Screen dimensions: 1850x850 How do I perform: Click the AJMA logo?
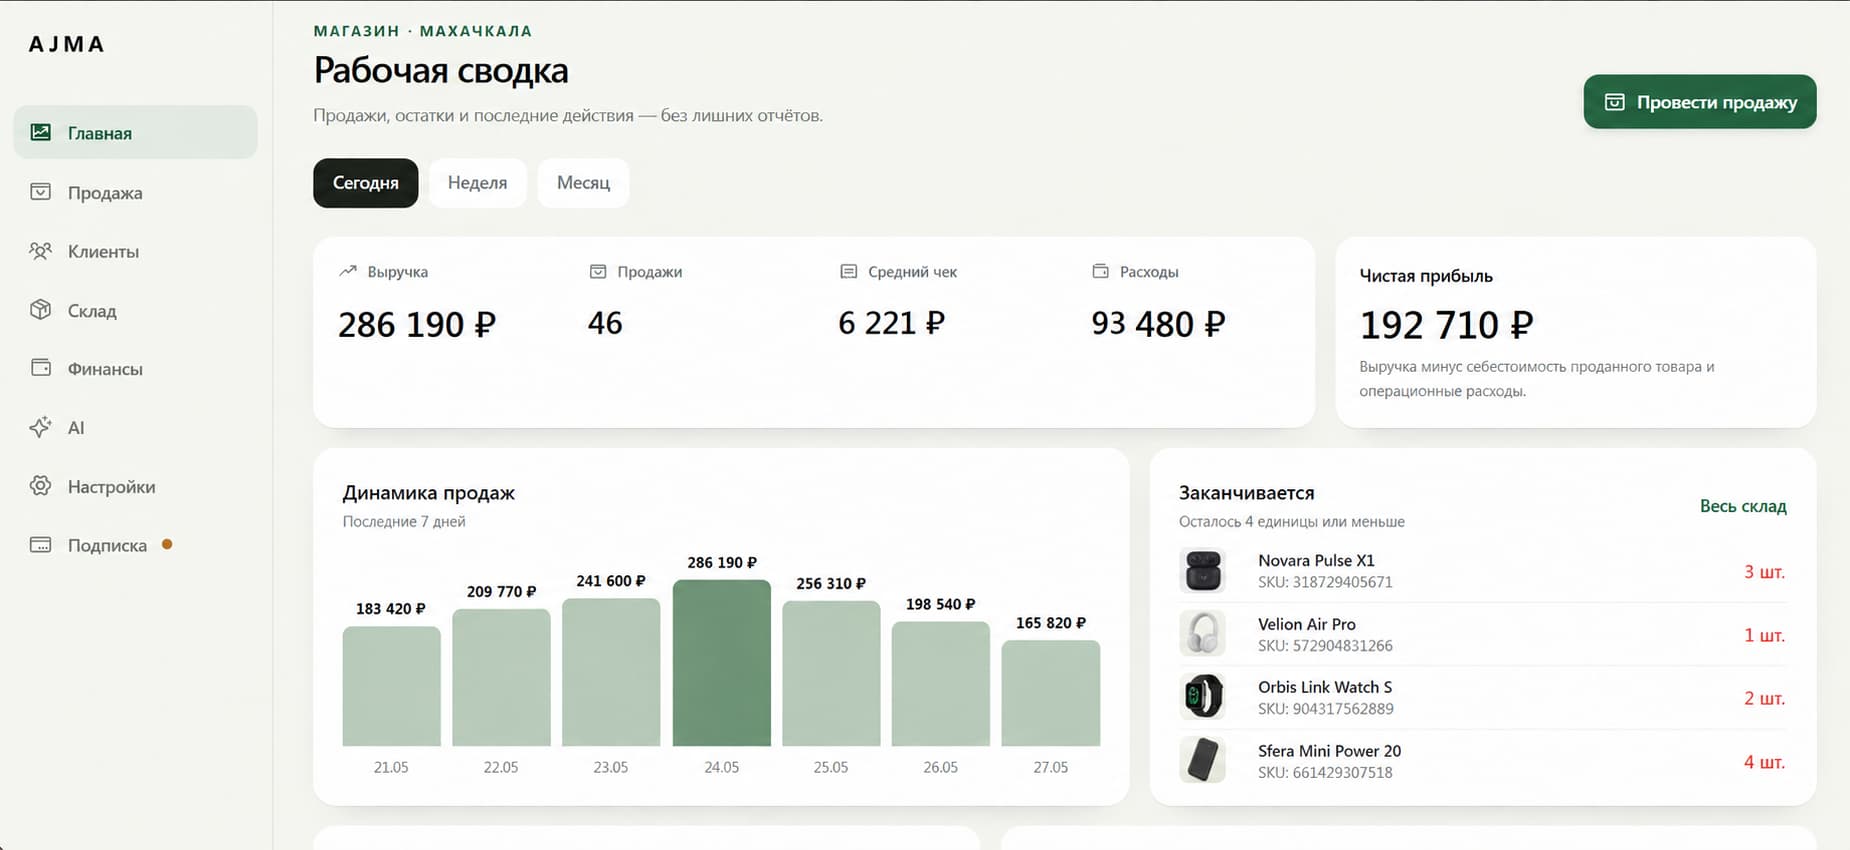click(x=66, y=44)
